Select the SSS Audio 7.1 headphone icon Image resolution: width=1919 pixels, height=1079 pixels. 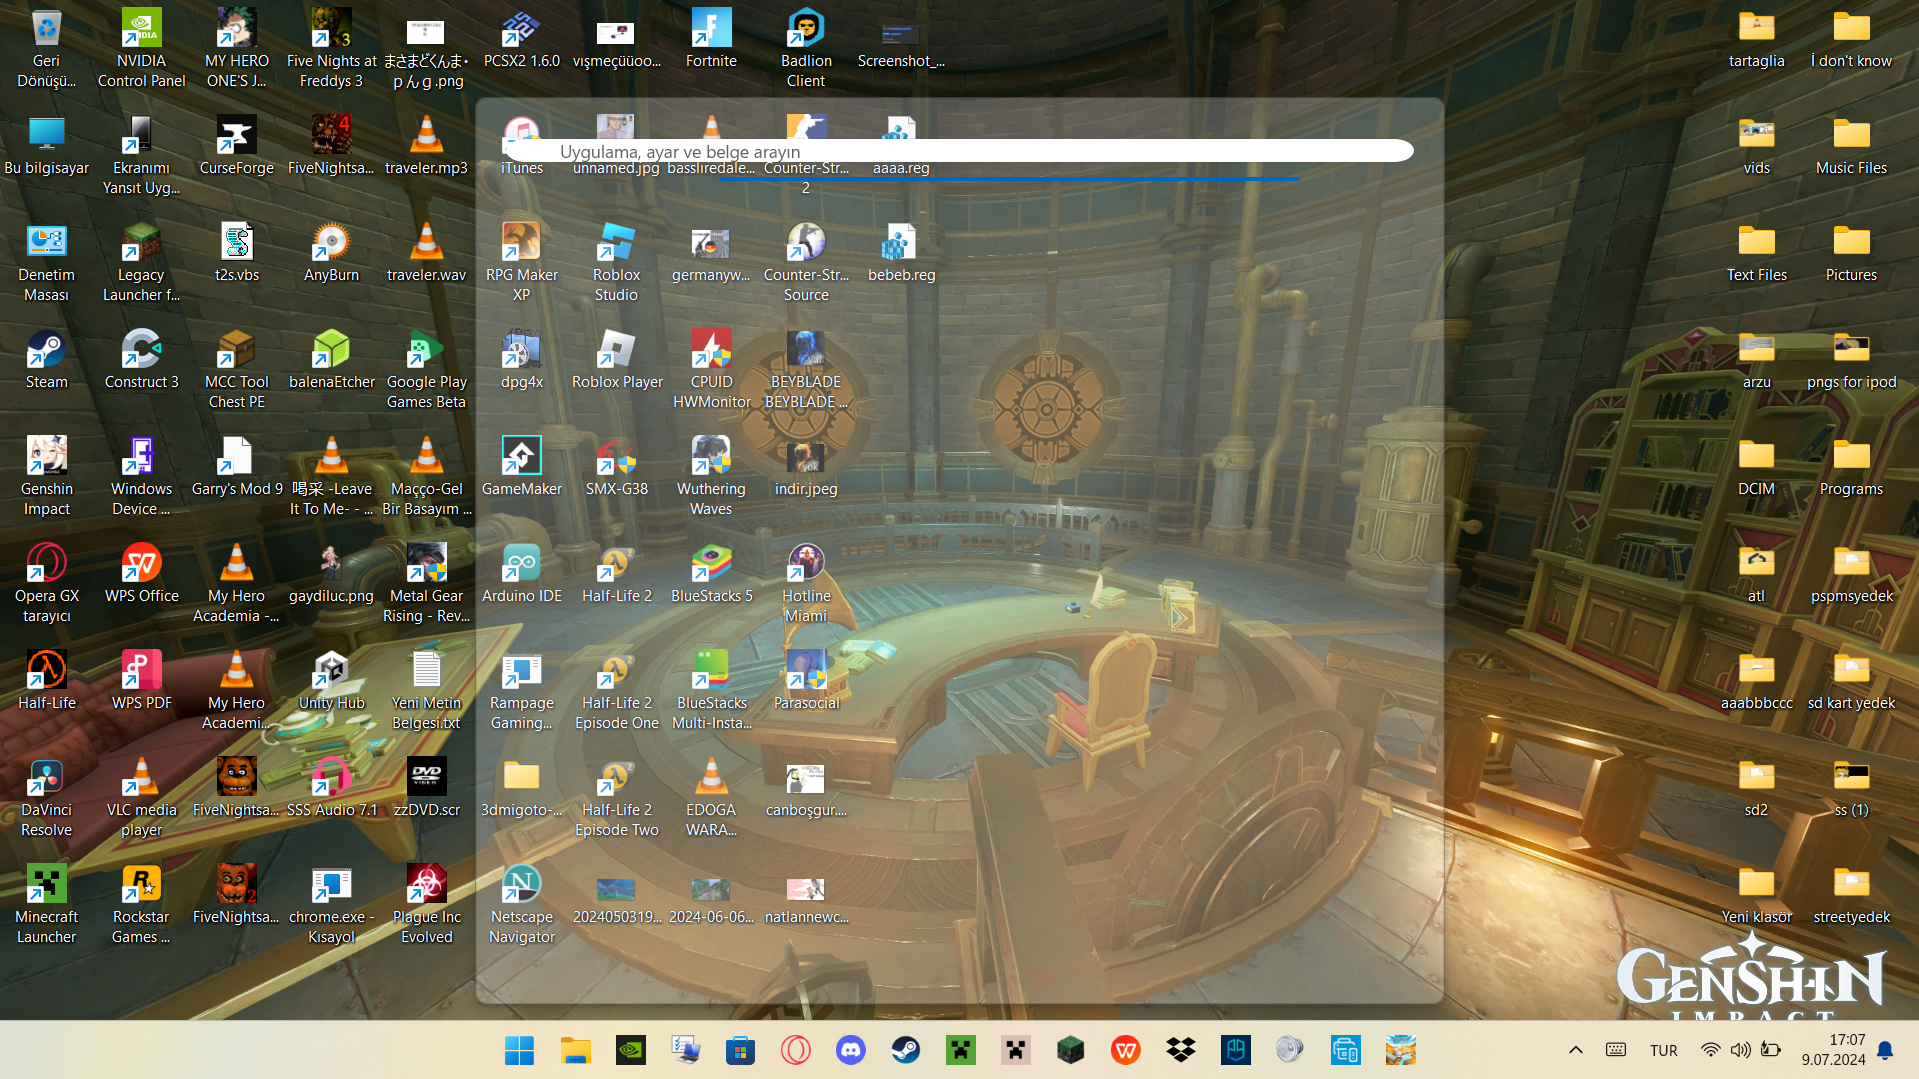click(331, 787)
